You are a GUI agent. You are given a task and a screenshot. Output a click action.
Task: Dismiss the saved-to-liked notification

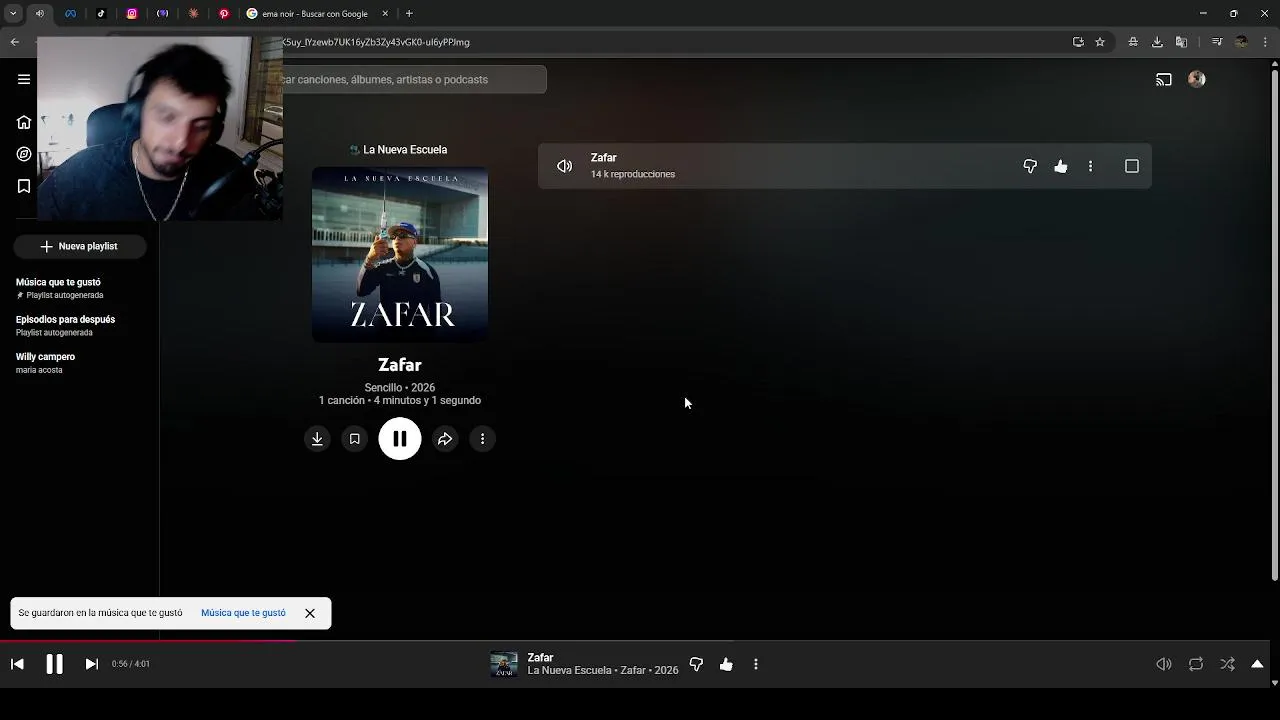tap(310, 613)
